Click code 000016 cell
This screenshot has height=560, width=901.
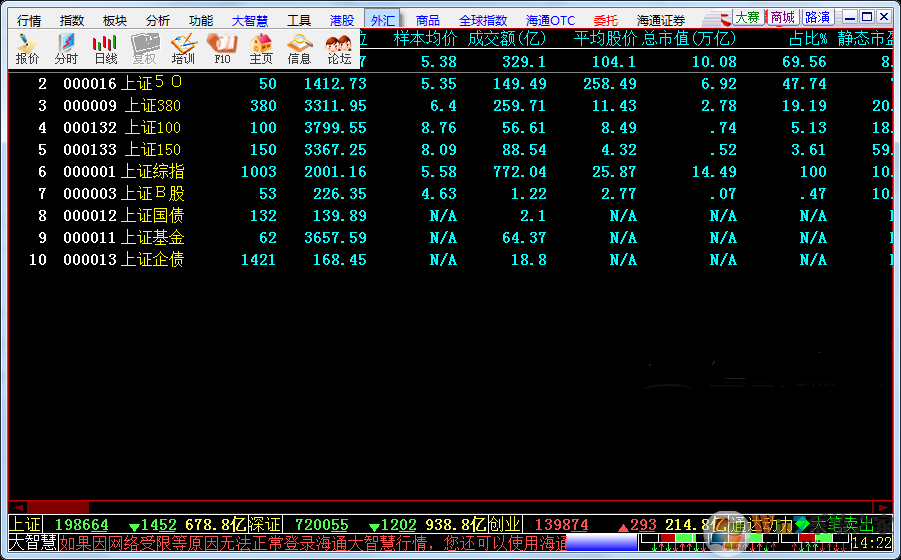click(90, 84)
